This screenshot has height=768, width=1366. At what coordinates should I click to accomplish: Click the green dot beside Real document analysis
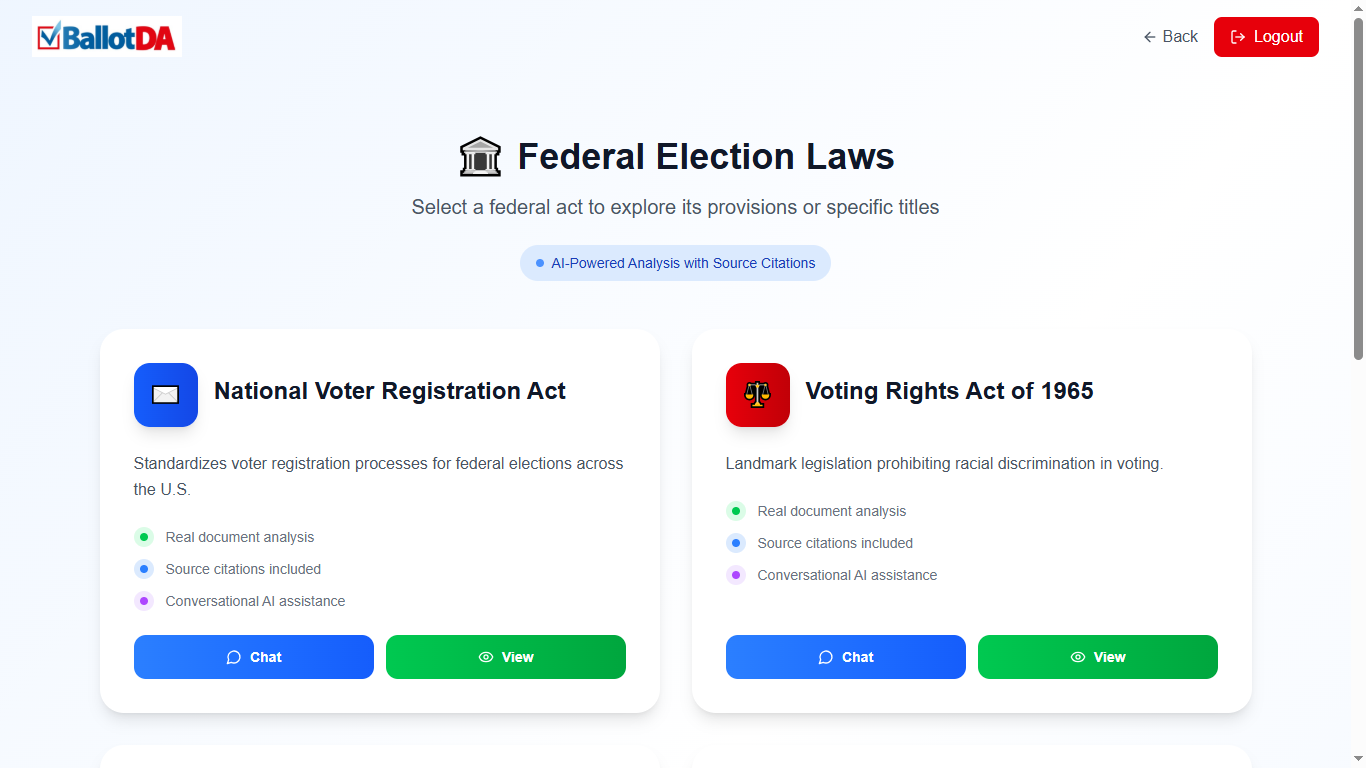click(144, 537)
